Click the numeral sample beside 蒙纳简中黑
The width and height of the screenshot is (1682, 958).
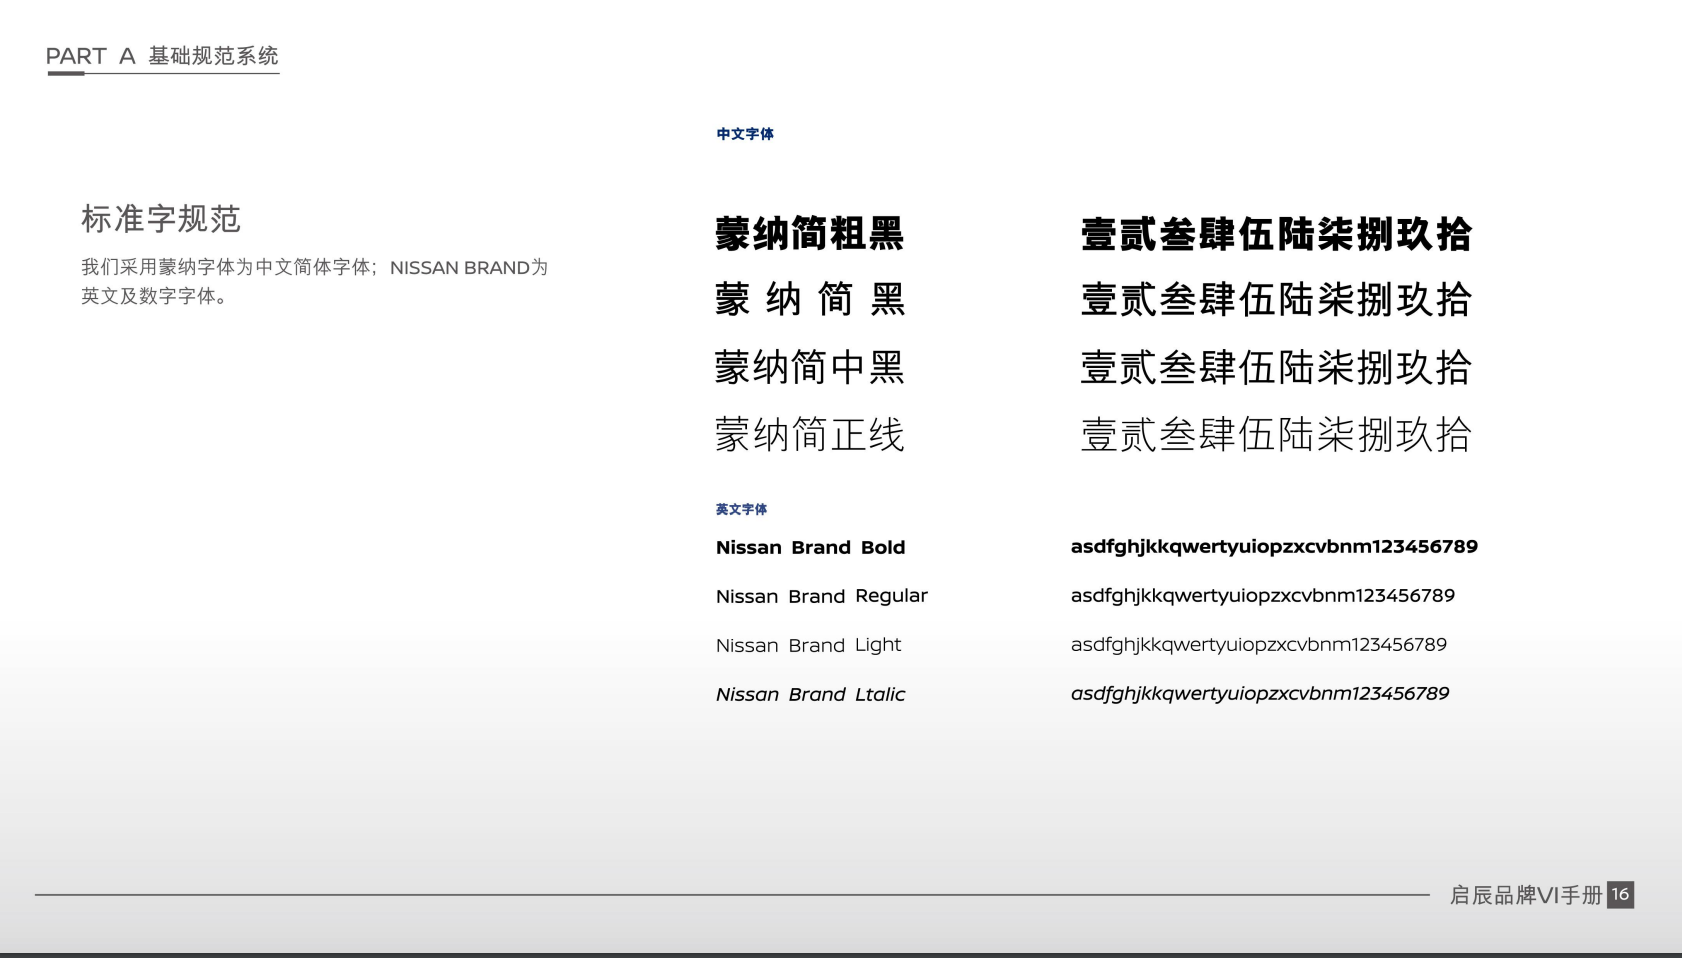pyautogui.click(x=1276, y=367)
